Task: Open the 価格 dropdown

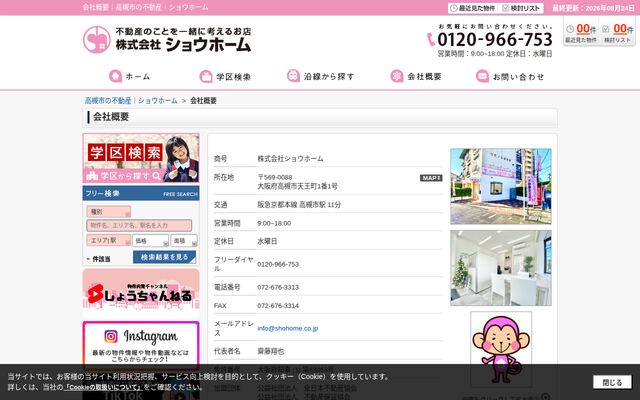Action: click(150, 241)
